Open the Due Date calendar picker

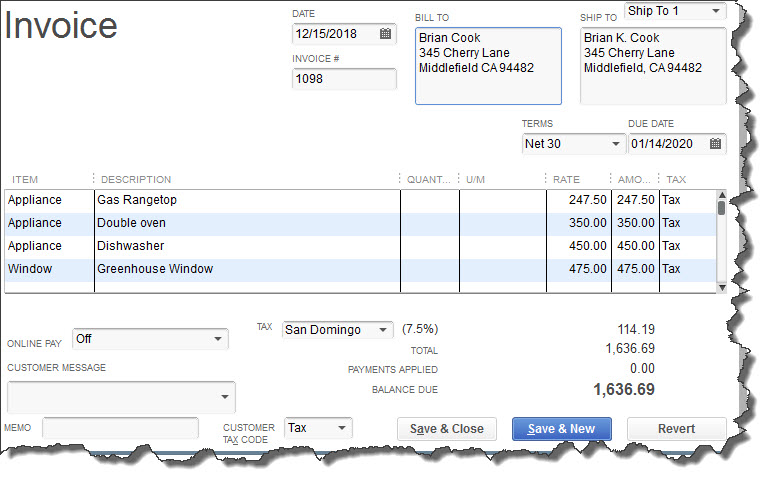[x=715, y=144]
